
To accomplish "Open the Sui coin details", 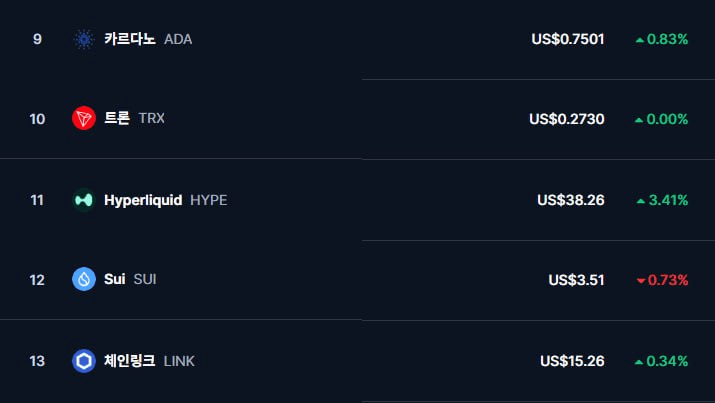I will pyautogui.click(x=114, y=279).
